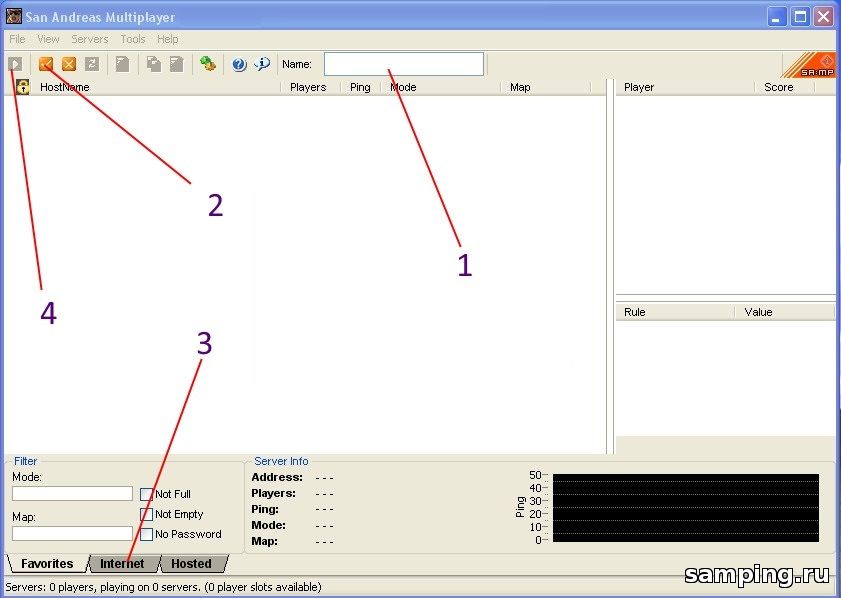Viewport: 841px width, 598px height.
Task: Enable the No Password filter checkbox
Action: point(146,534)
